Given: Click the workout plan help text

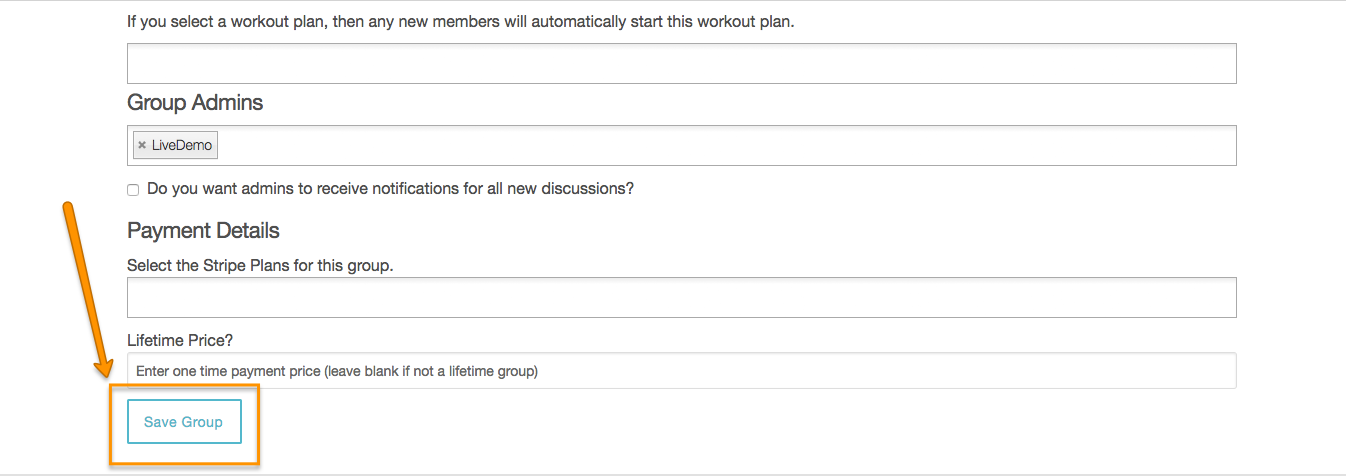Looking at the screenshot, I should [460, 21].
